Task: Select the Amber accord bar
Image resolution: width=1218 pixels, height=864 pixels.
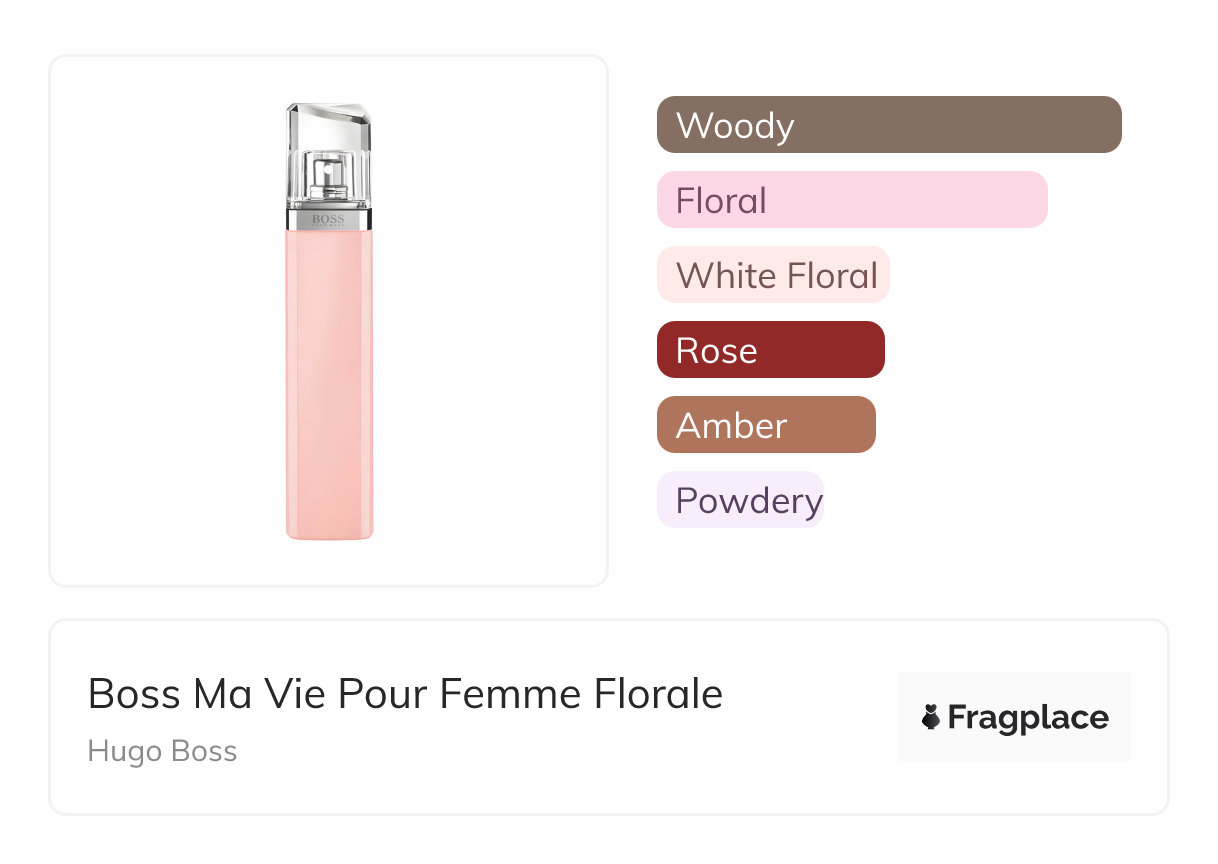Action: pos(766,425)
